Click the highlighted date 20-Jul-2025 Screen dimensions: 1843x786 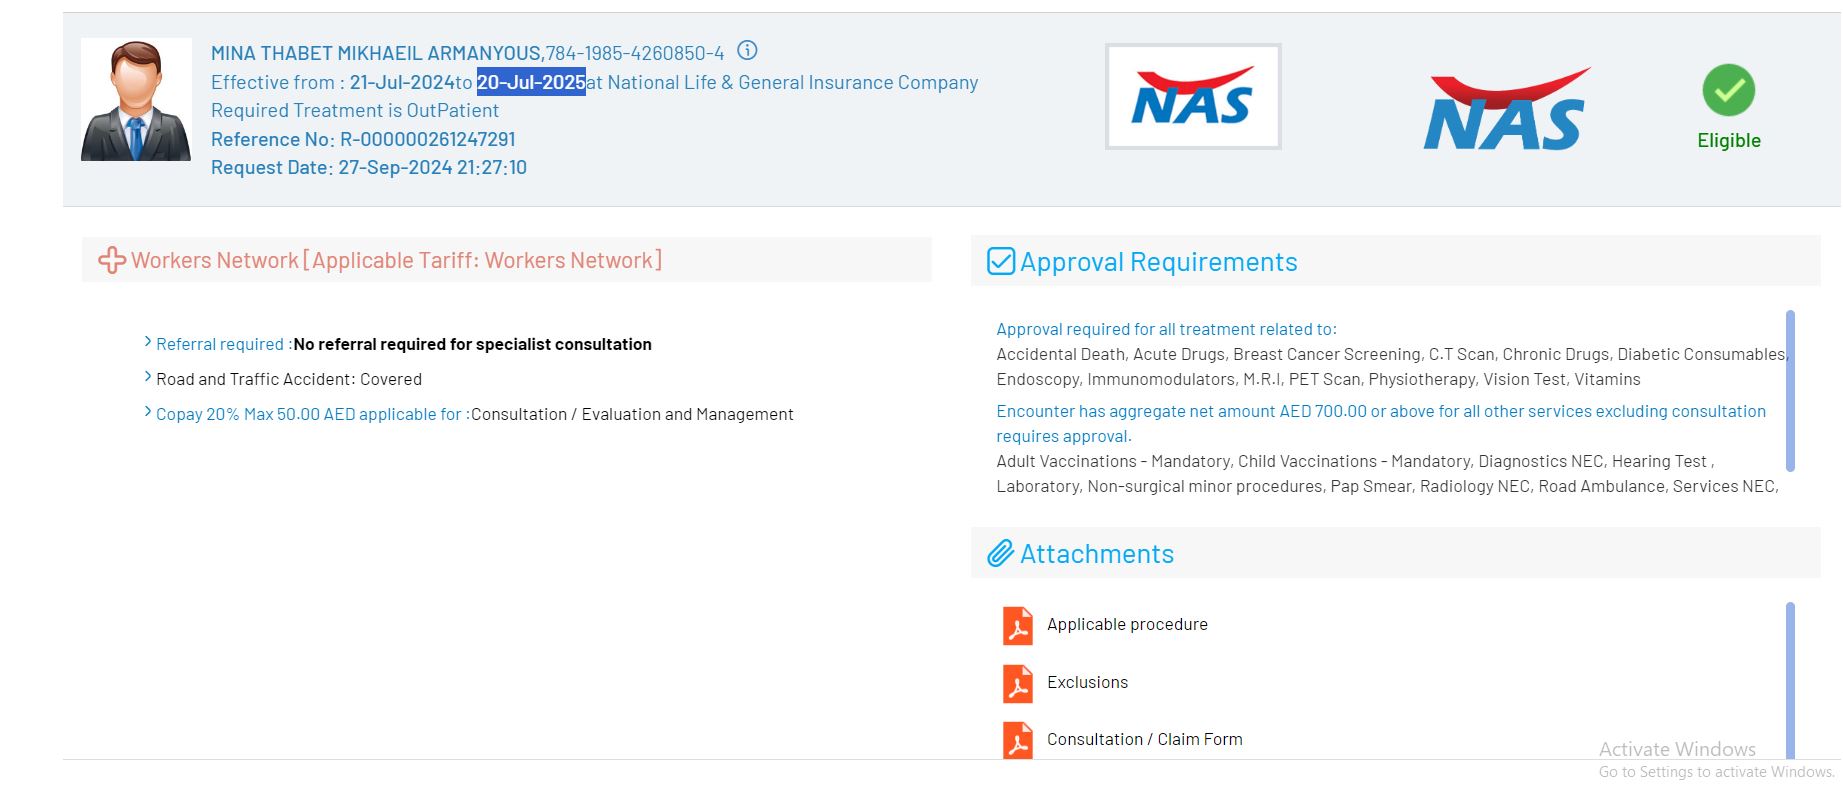[x=531, y=82]
